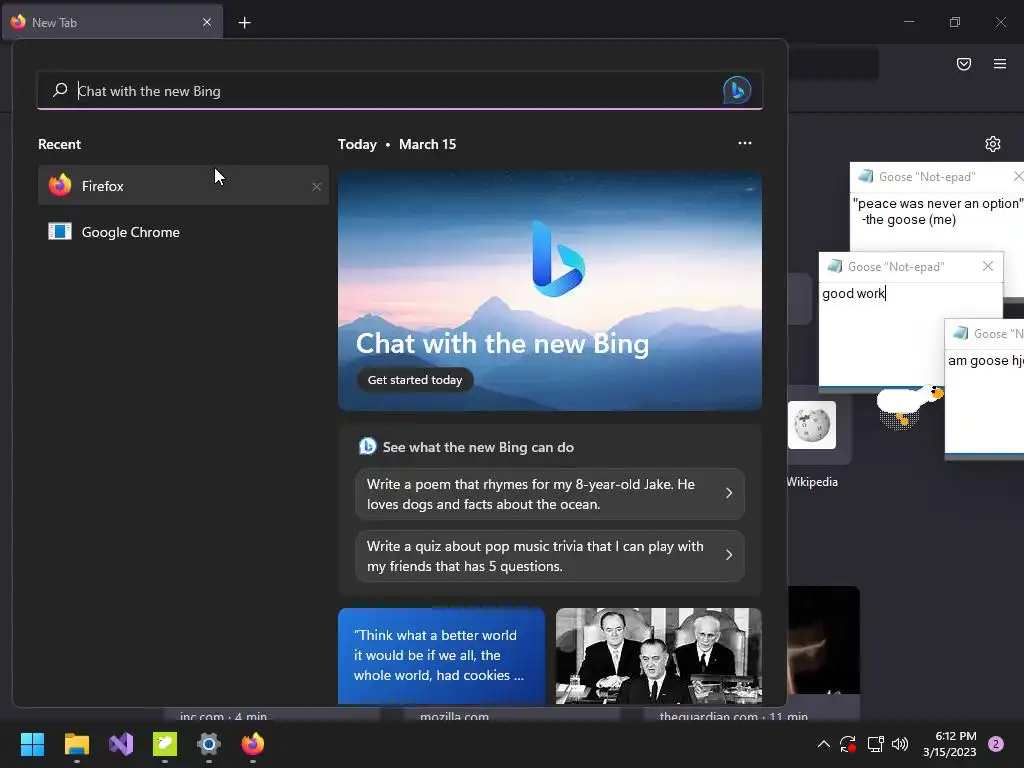Open File Explorer from the taskbar

pyautogui.click(x=76, y=744)
